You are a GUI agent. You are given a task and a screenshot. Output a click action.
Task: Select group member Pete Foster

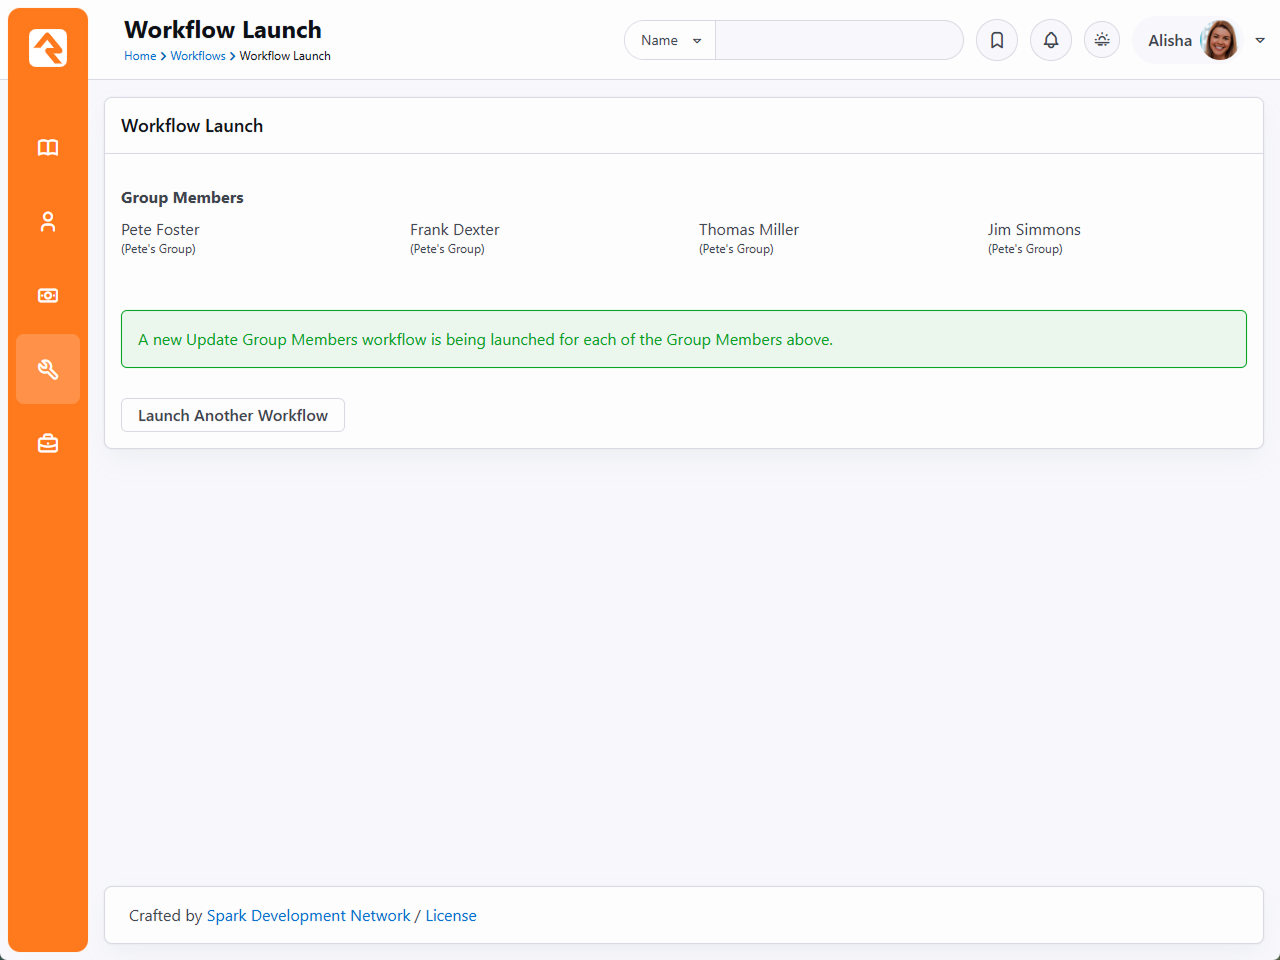click(160, 230)
